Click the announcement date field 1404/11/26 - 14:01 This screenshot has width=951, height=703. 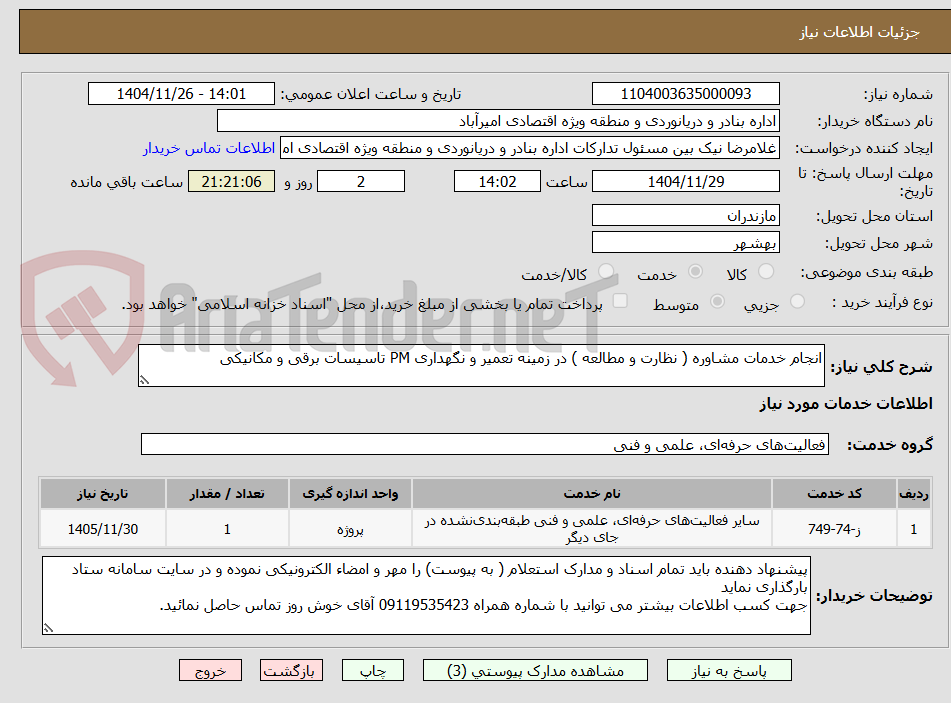pos(181,94)
